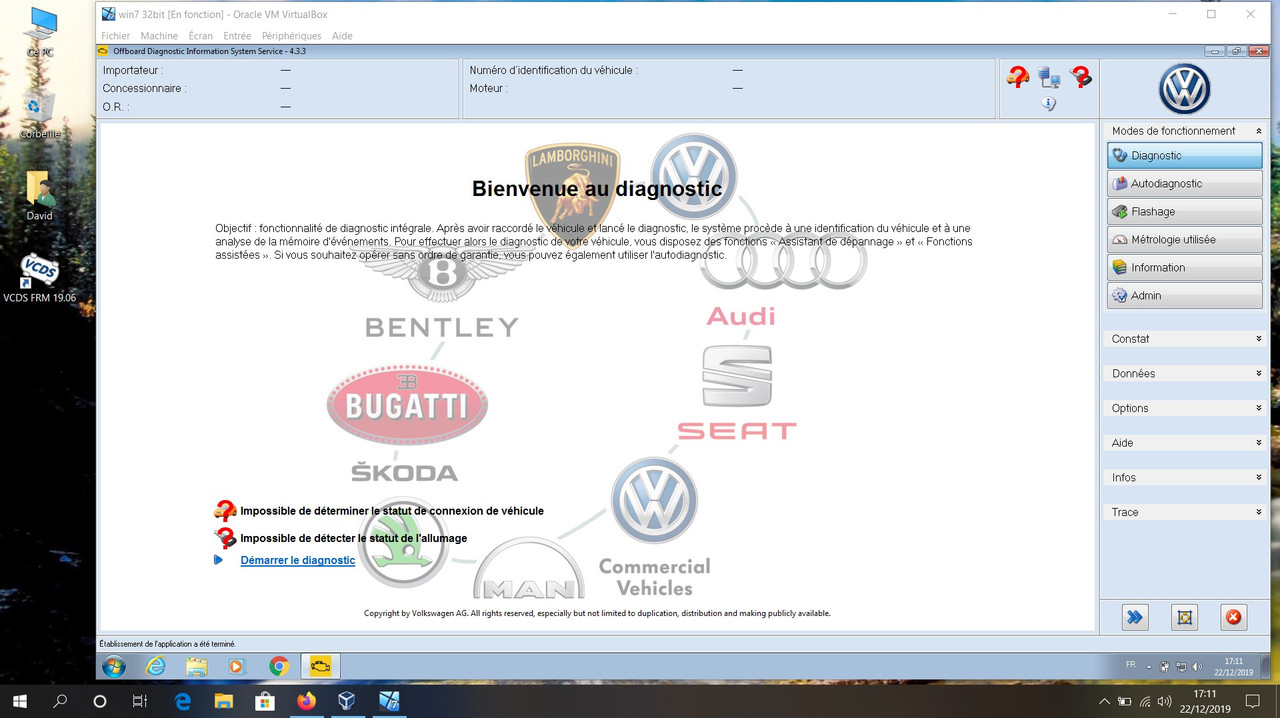Click warning icon beside ignition status message
This screenshot has height=718, width=1280.
225,538
